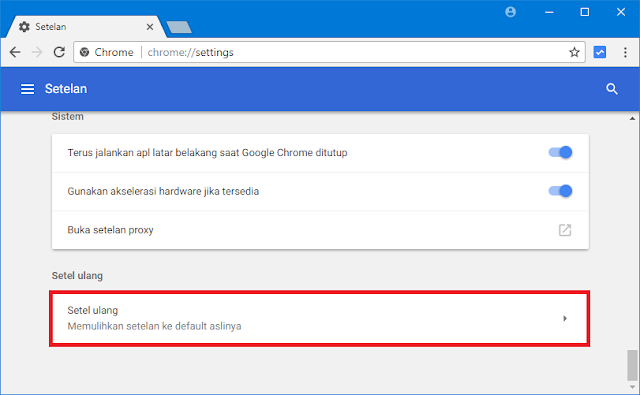Open the external link icon for proxy settings

(565, 230)
